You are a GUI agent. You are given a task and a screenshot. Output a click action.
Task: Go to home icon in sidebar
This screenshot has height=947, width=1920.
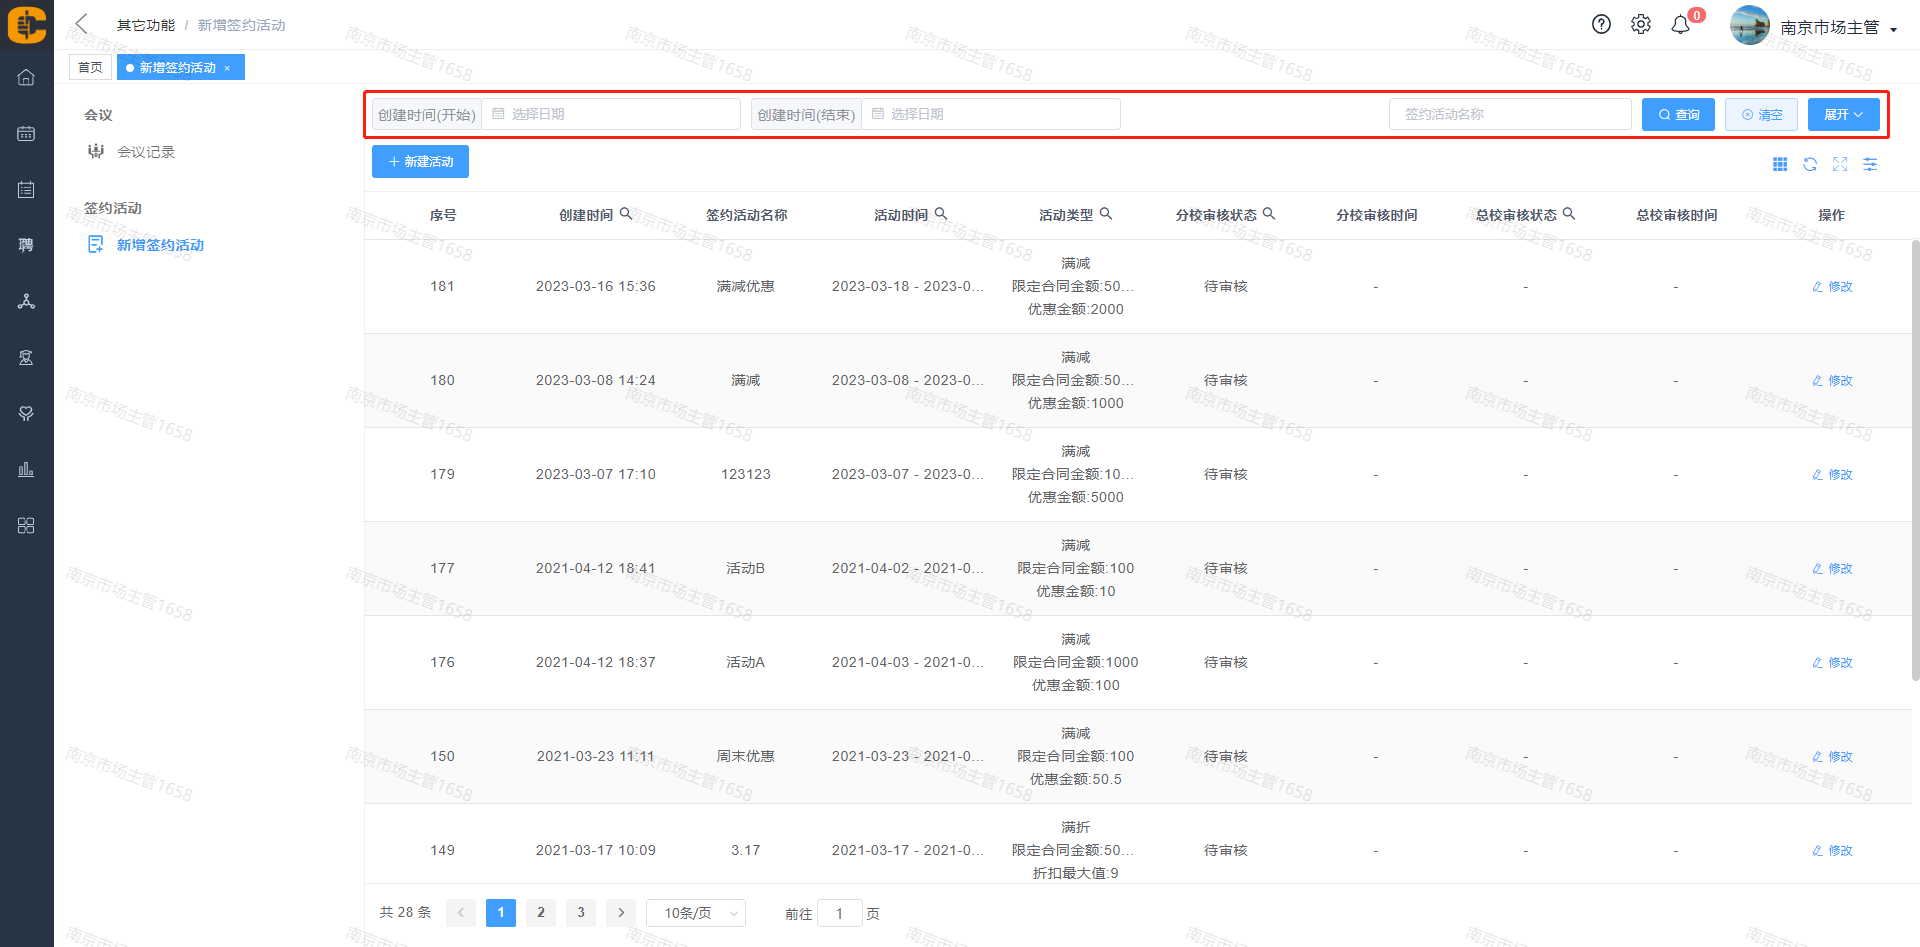(26, 77)
